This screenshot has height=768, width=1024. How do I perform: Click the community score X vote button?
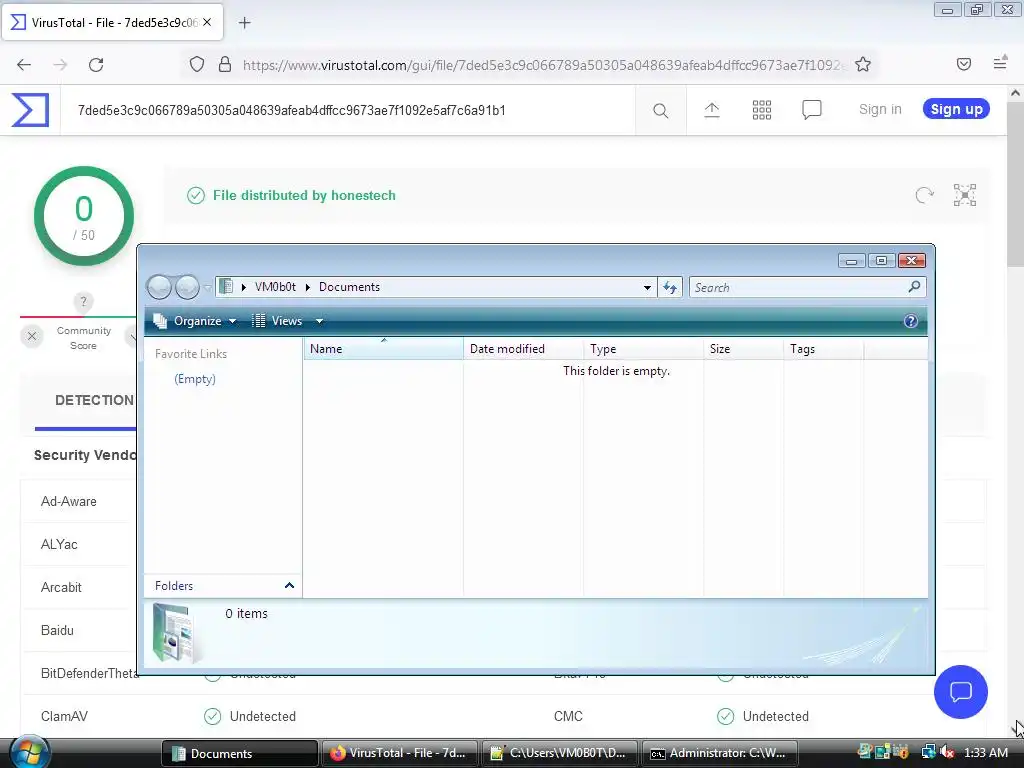pyautogui.click(x=31, y=336)
